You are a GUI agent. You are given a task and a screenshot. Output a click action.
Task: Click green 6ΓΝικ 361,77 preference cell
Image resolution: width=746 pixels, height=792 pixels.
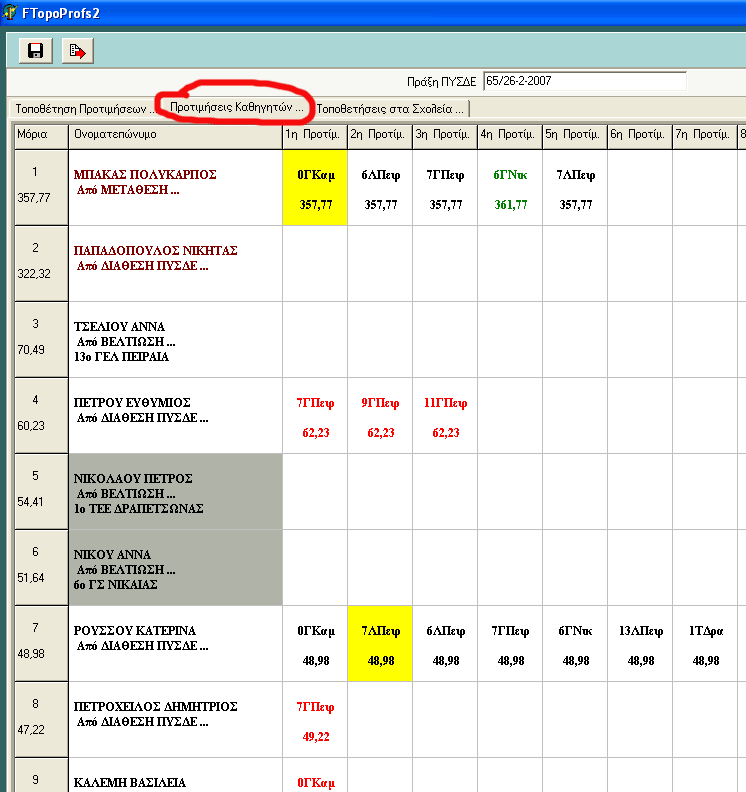pos(509,188)
